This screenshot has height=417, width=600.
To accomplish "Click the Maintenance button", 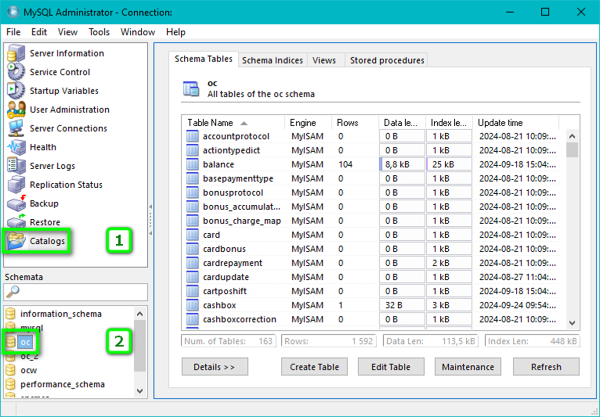I will click(469, 367).
